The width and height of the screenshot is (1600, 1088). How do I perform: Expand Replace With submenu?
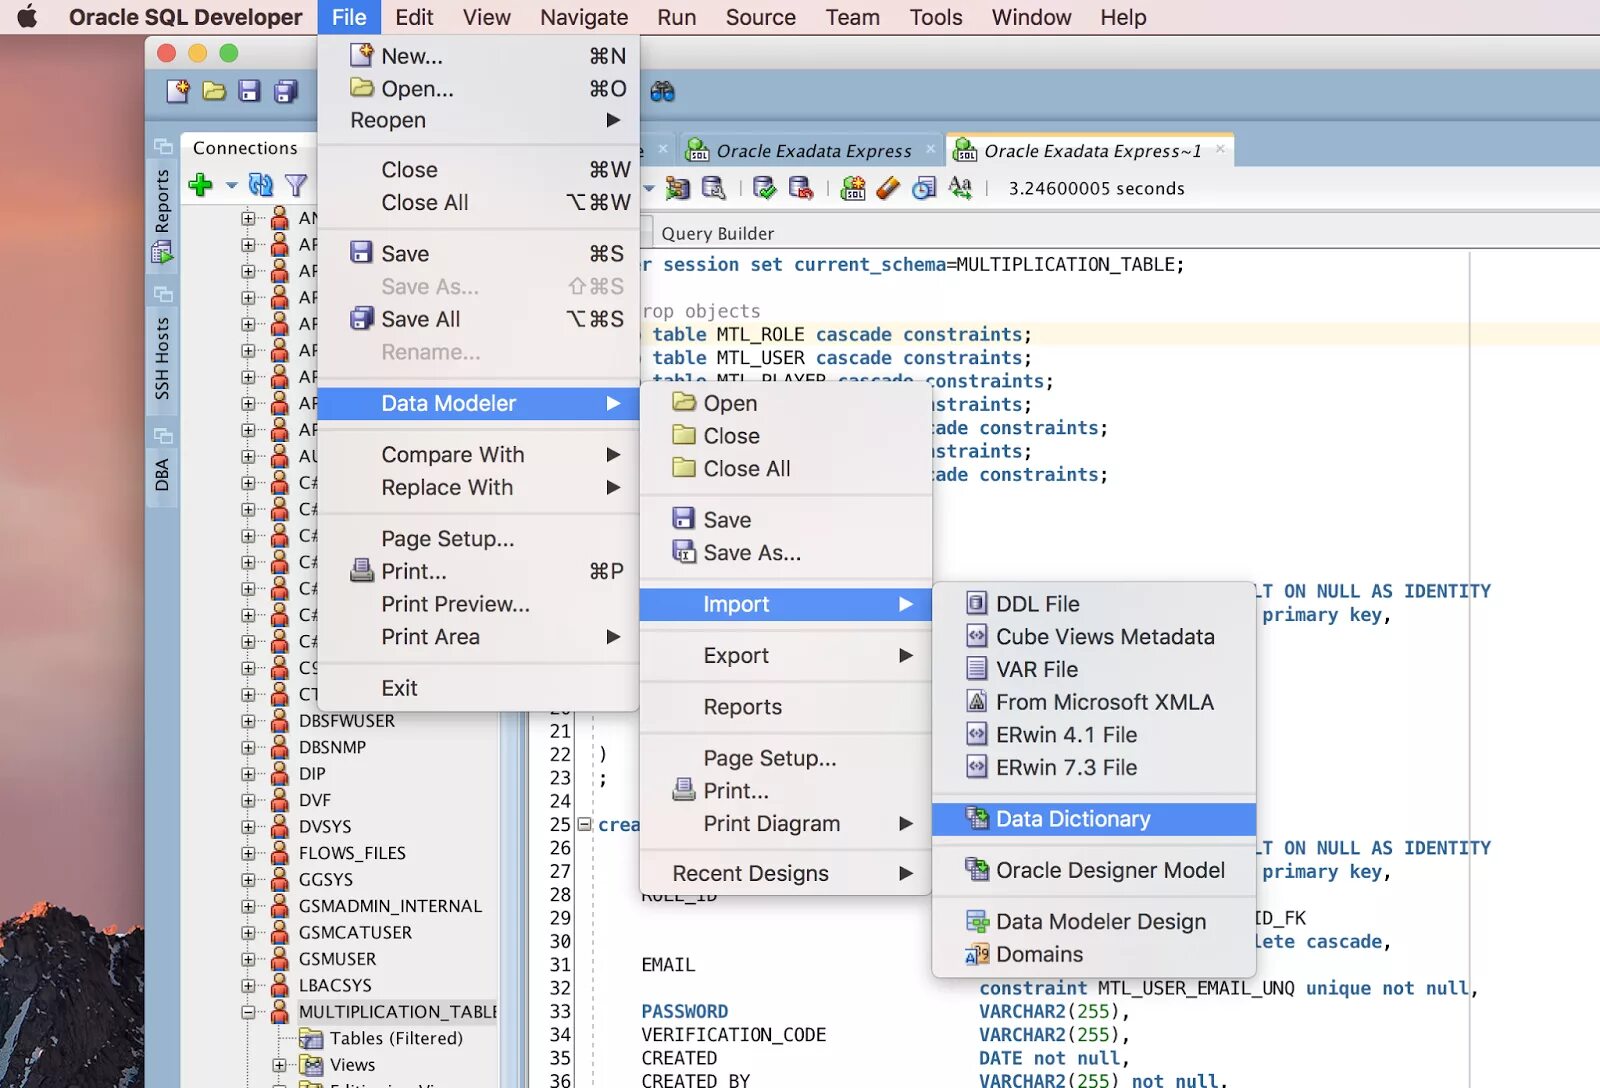[x=478, y=488]
